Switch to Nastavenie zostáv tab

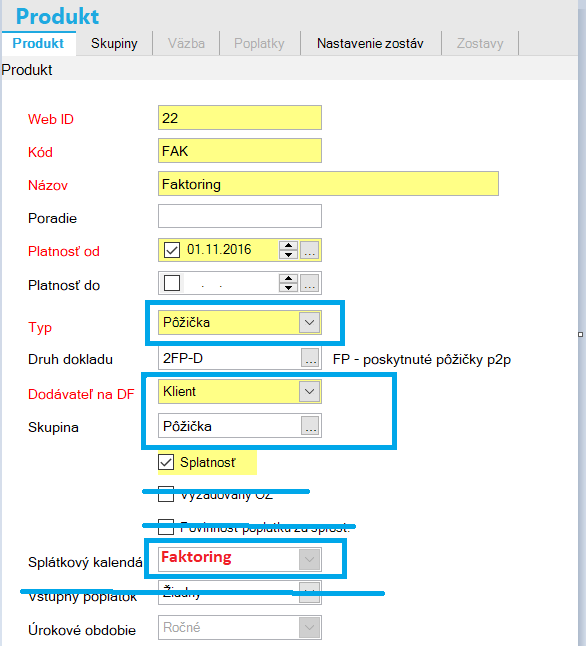point(370,43)
